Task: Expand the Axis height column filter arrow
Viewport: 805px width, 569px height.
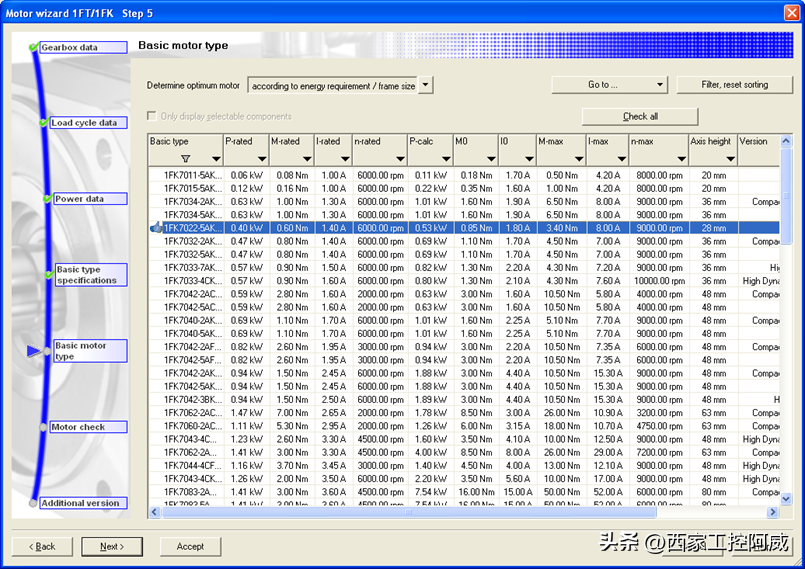Action: [x=730, y=159]
